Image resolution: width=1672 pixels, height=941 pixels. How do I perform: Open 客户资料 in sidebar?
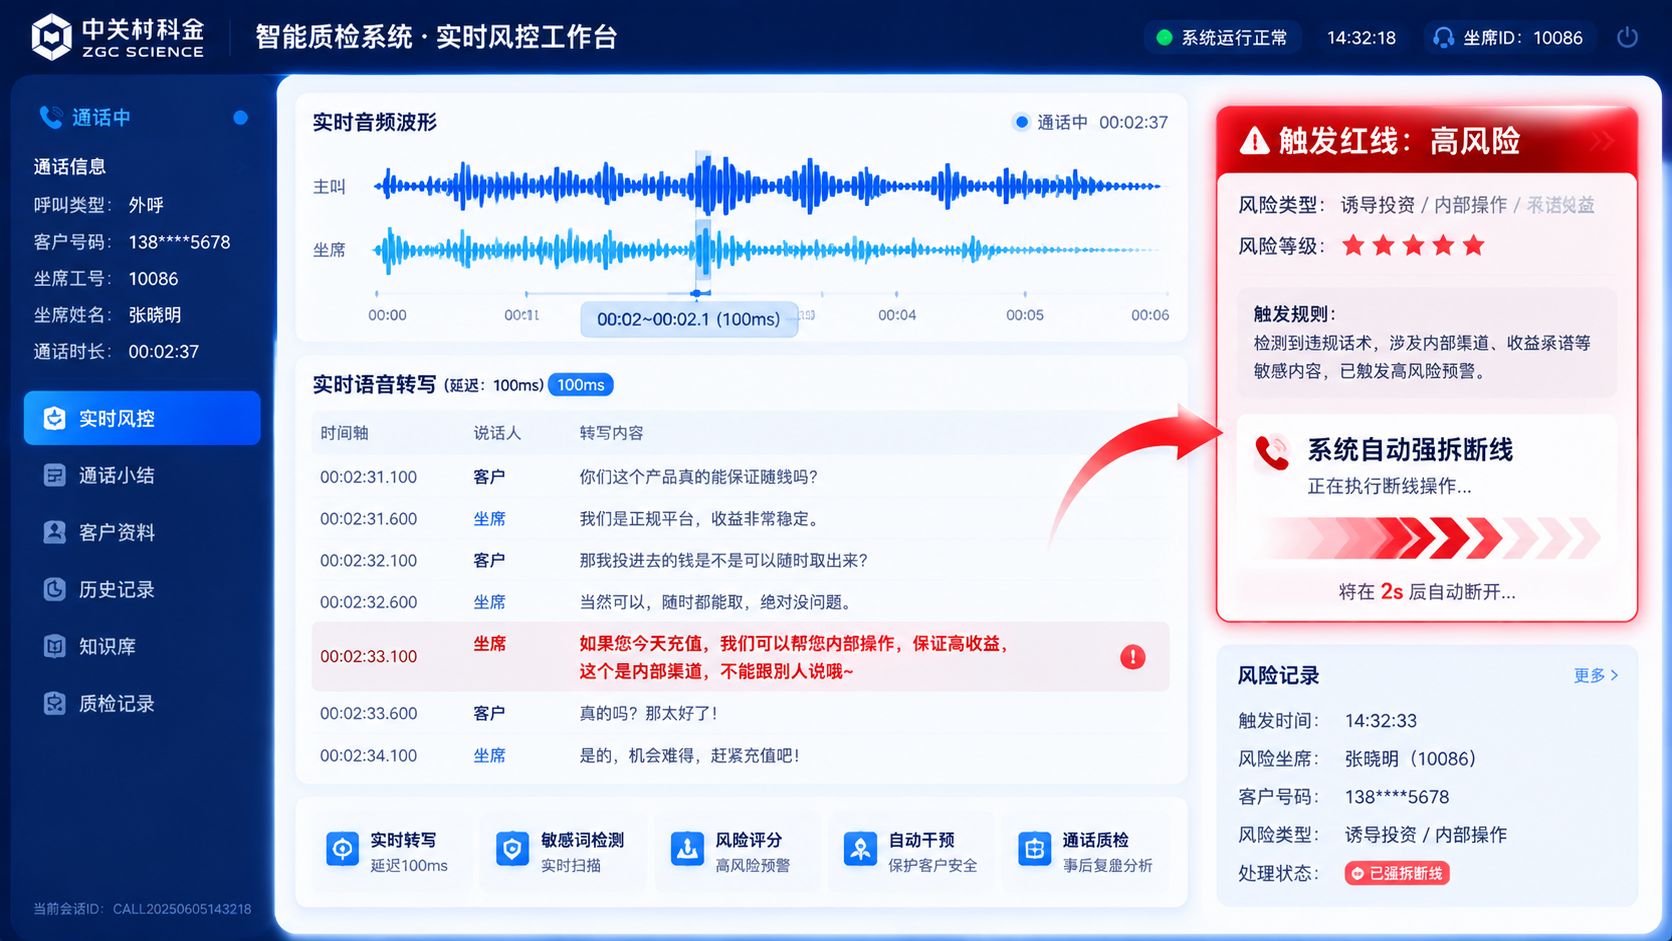(x=142, y=532)
